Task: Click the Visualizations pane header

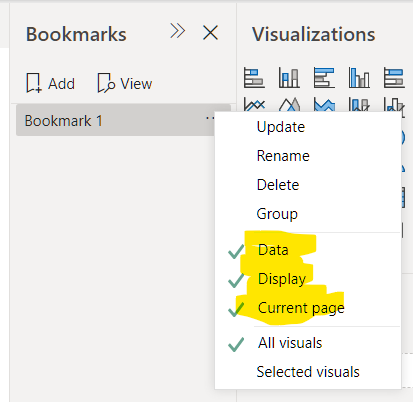Action: tap(314, 34)
